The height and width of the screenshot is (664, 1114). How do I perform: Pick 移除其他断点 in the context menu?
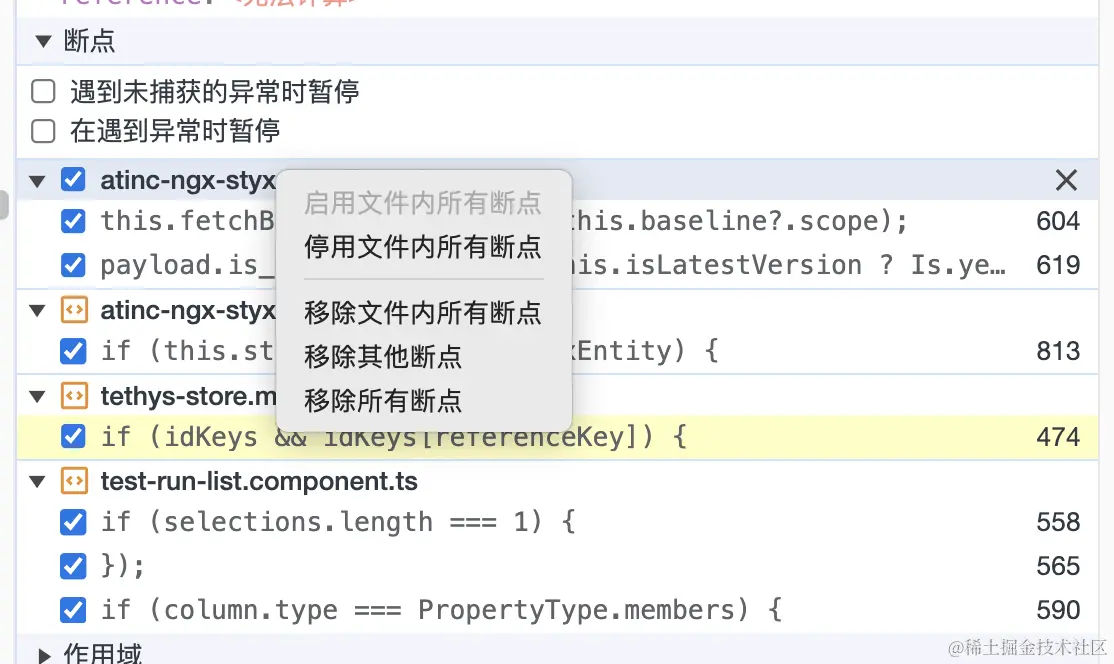click(x=383, y=356)
